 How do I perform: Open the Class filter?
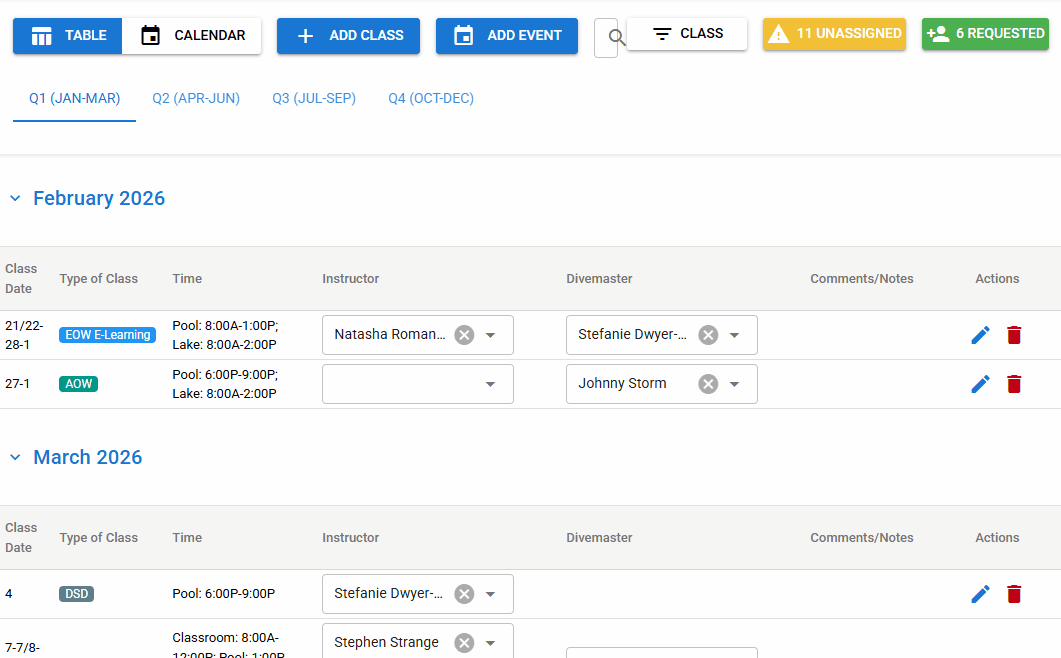[687, 34]
